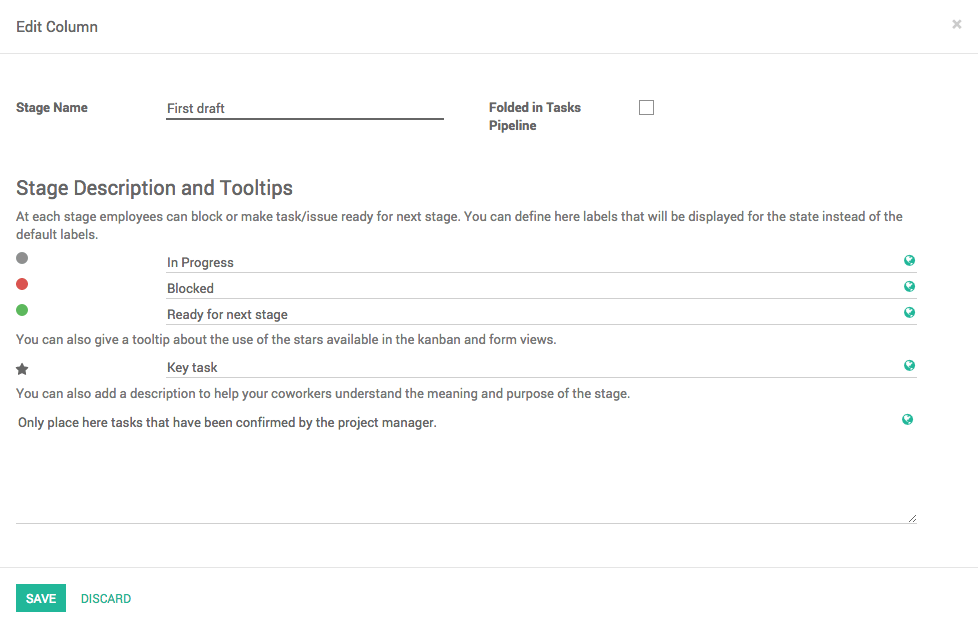Open translation globe for the stage description

(907, 420)
